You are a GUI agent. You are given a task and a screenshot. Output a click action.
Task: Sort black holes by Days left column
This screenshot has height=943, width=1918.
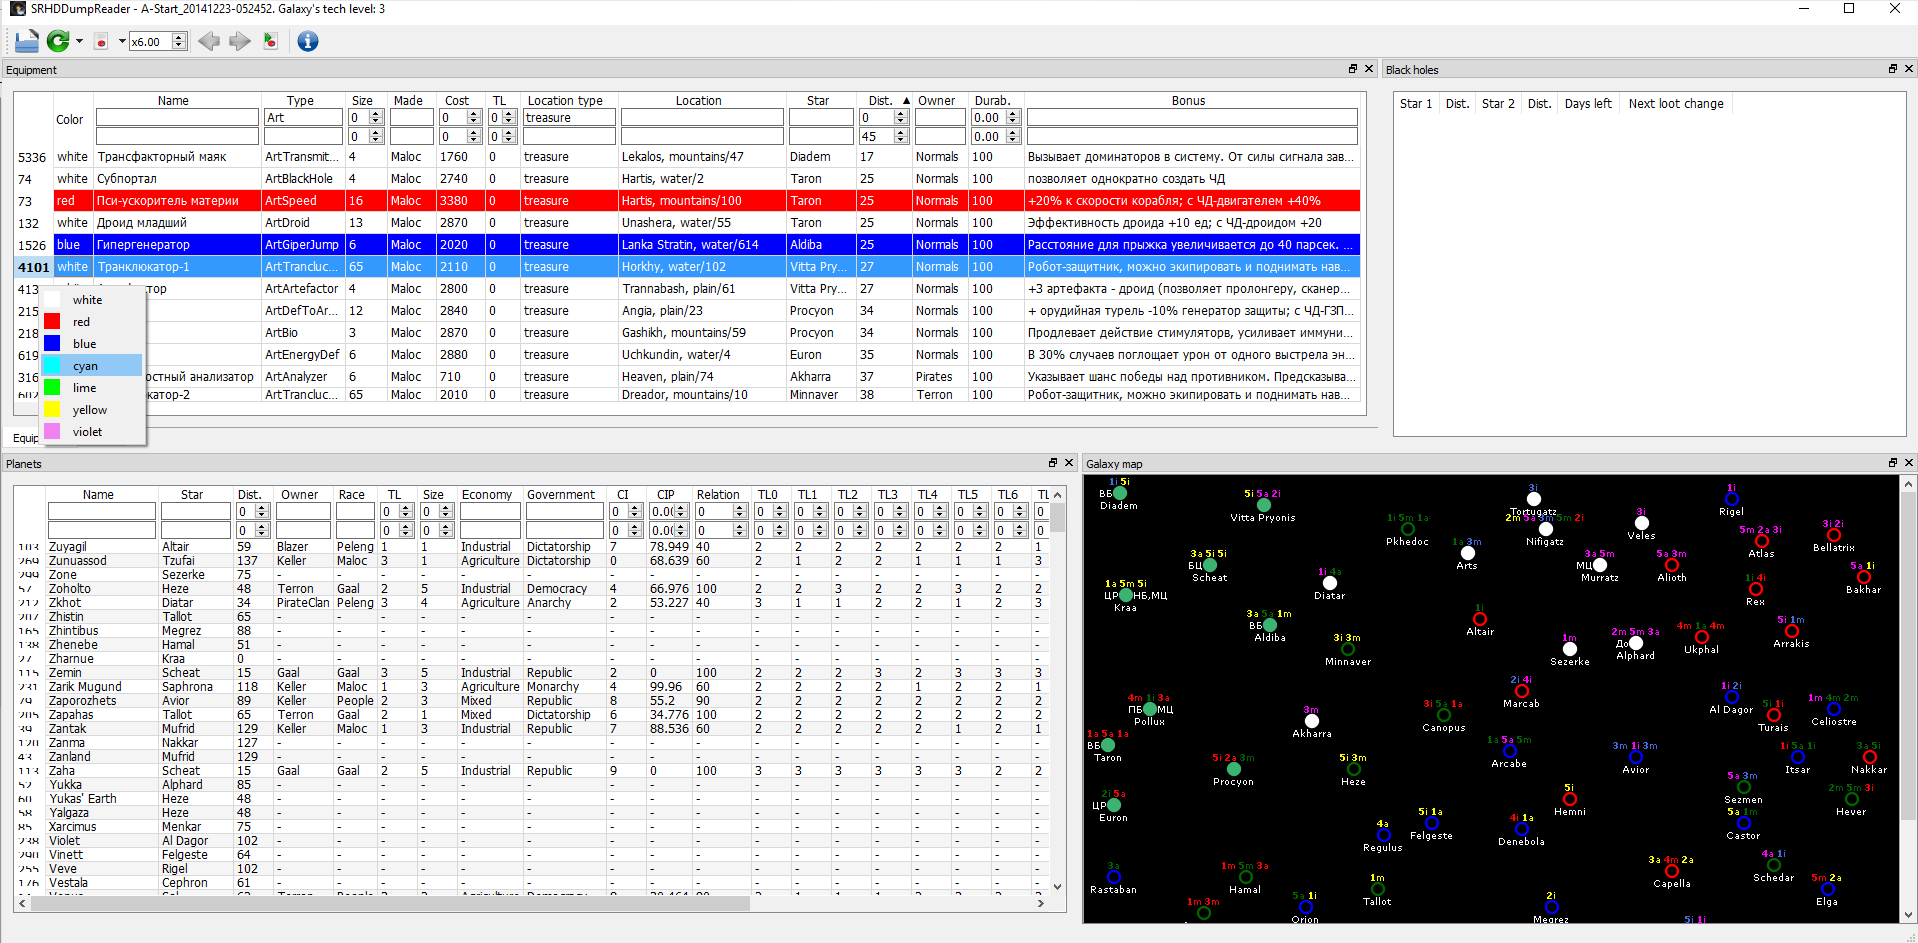(1588, 104)
